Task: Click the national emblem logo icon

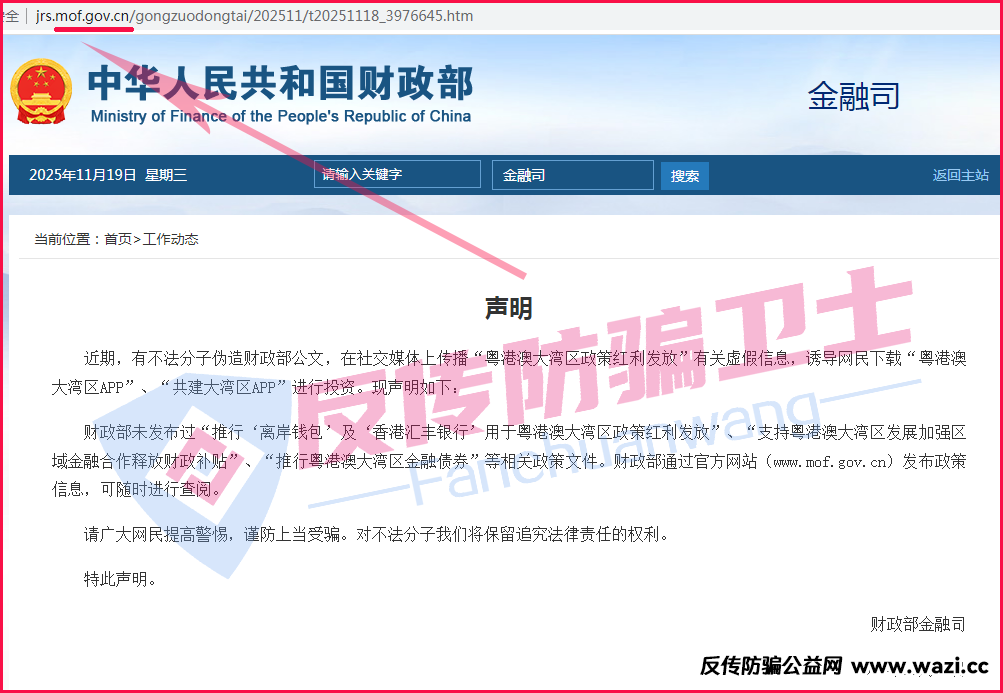Action: (41, 90)
